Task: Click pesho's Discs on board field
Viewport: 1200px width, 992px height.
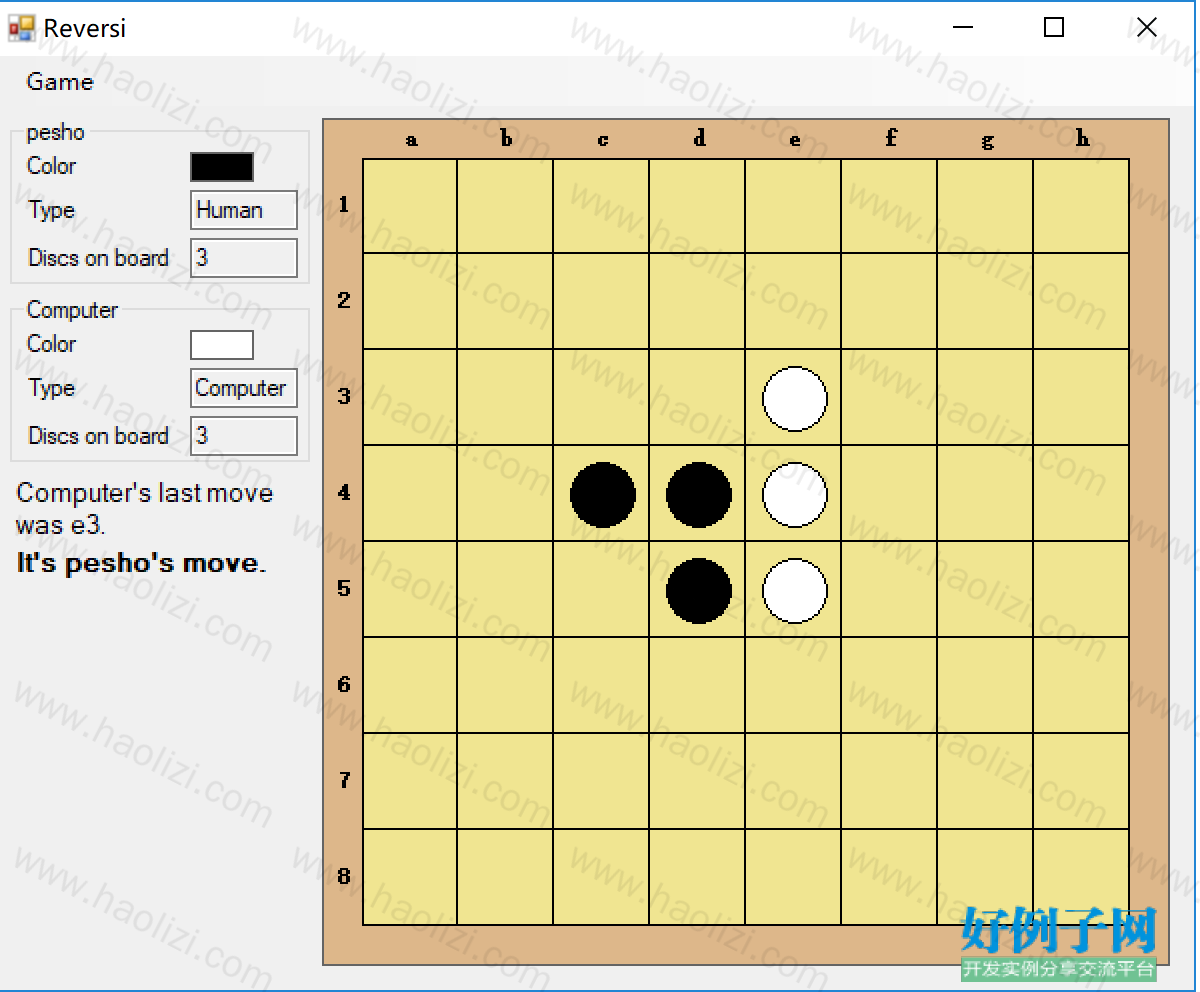Action: [244, 258]
